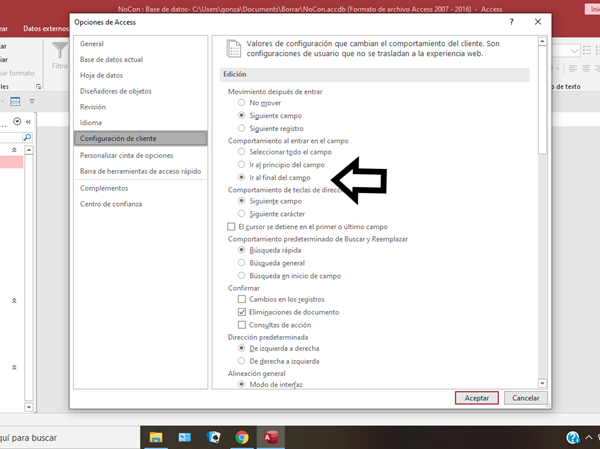Open Solitaire cards app in the taskbar

[214, 437]
